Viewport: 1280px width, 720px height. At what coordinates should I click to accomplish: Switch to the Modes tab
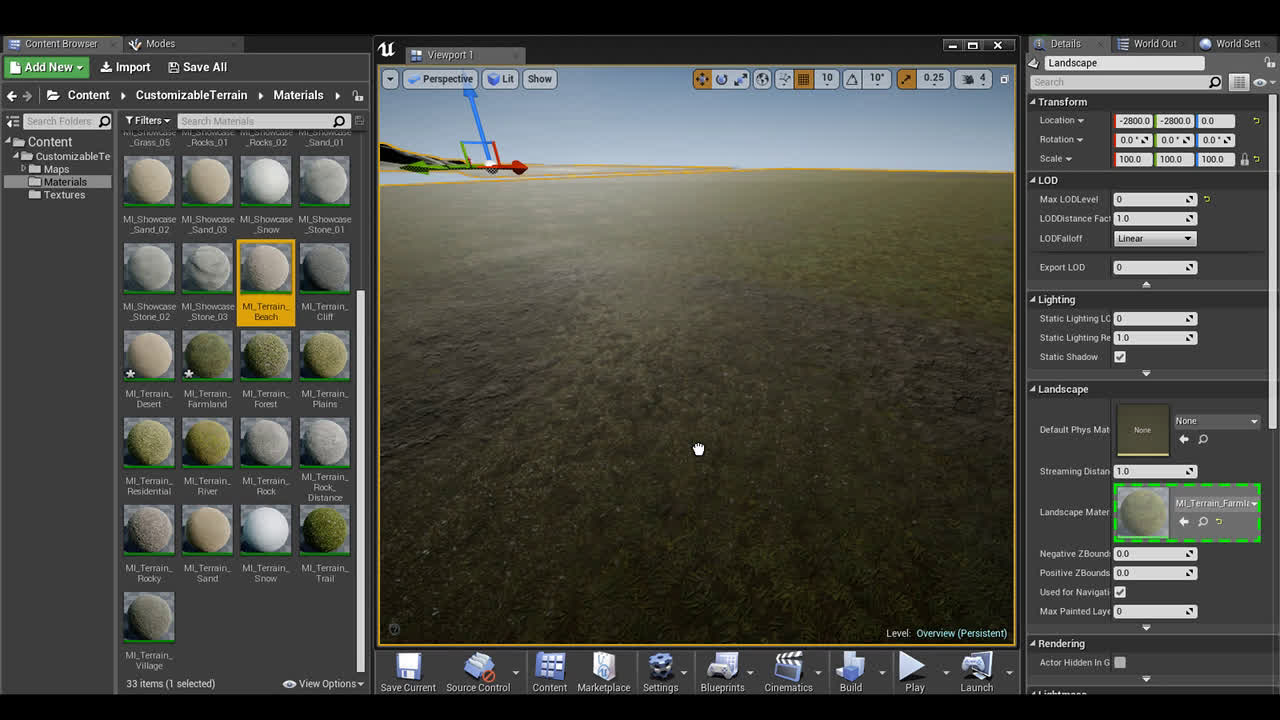point(160,44)
